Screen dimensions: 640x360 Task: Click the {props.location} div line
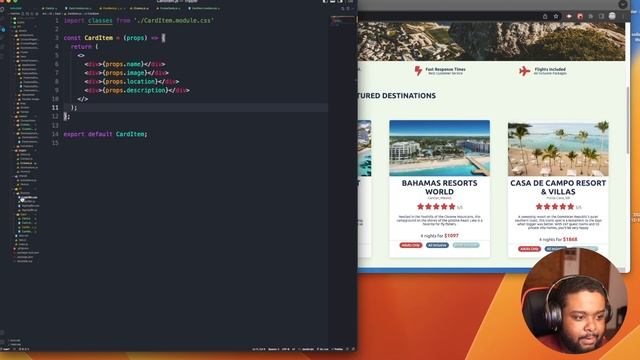click(131, 82)
